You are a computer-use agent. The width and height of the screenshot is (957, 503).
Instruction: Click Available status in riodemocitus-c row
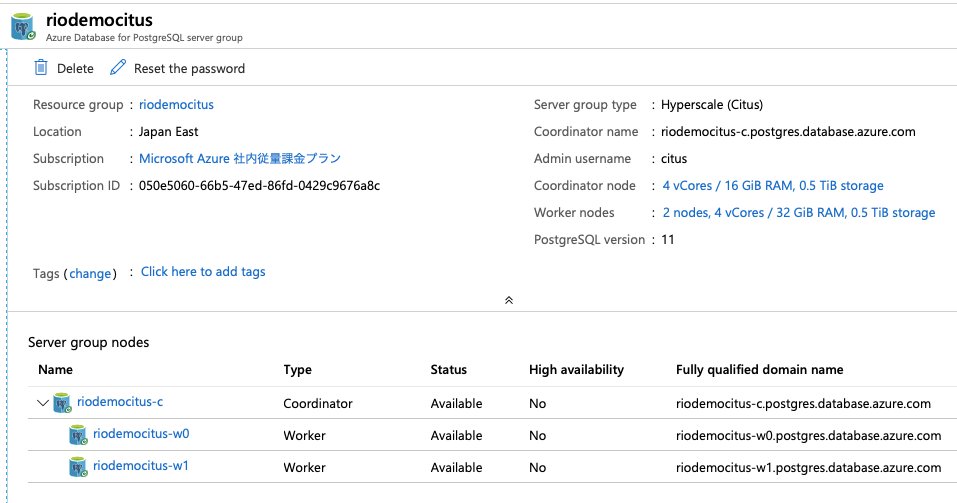[x=457, y=403]
